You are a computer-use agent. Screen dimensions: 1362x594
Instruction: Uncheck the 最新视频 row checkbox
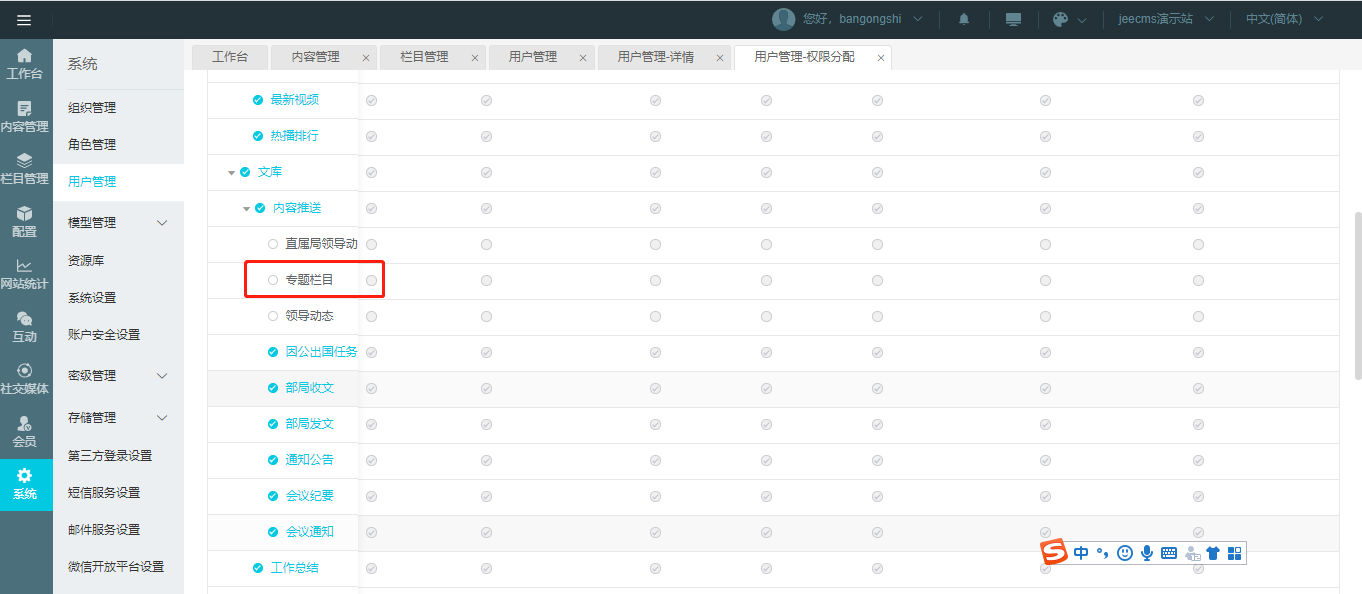[258, 100]
